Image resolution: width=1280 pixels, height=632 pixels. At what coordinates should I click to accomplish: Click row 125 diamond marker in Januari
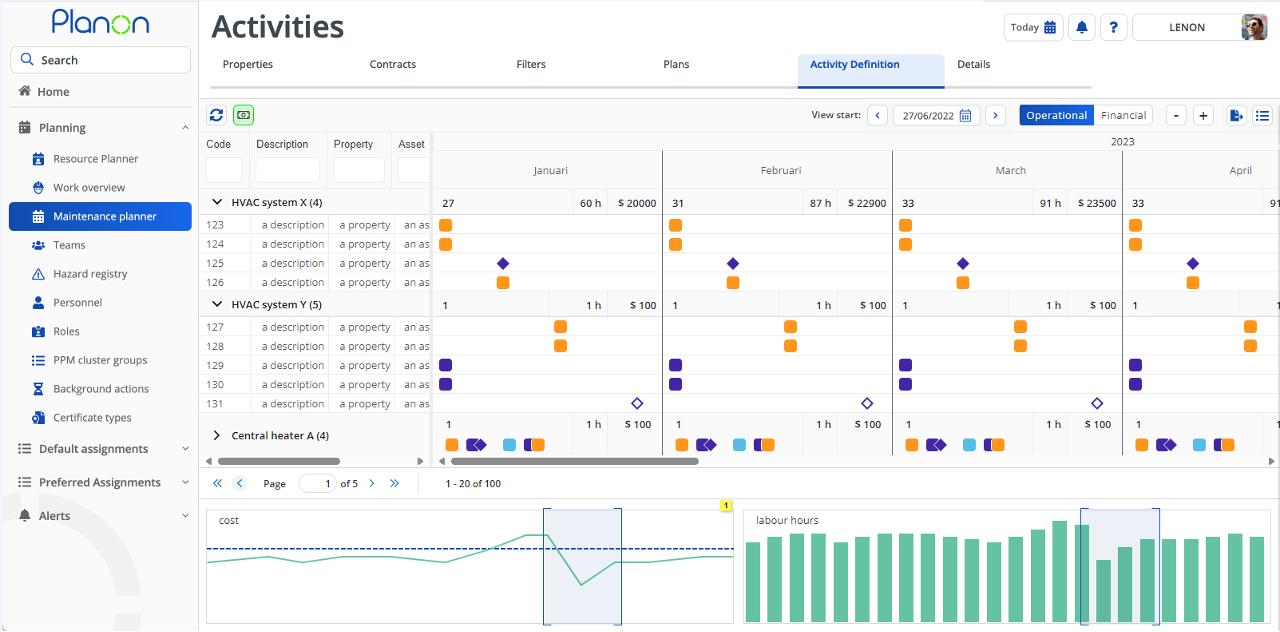coord(503,263)
